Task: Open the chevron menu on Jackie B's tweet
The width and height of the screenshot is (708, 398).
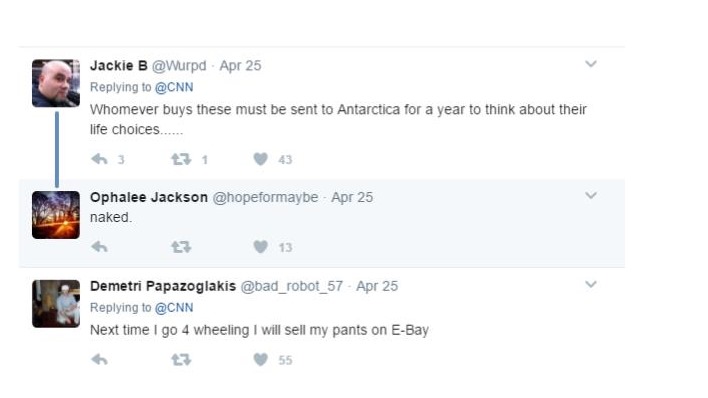Action: click(x=591, y=64)
